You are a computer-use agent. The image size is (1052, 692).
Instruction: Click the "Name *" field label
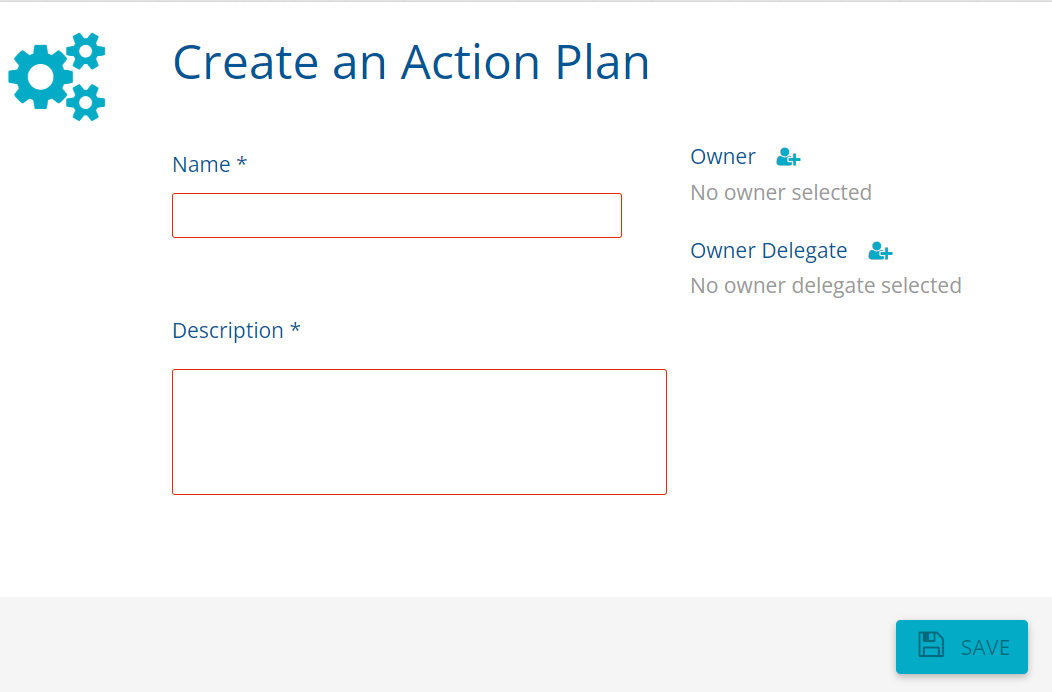click(x=201, y=165)
